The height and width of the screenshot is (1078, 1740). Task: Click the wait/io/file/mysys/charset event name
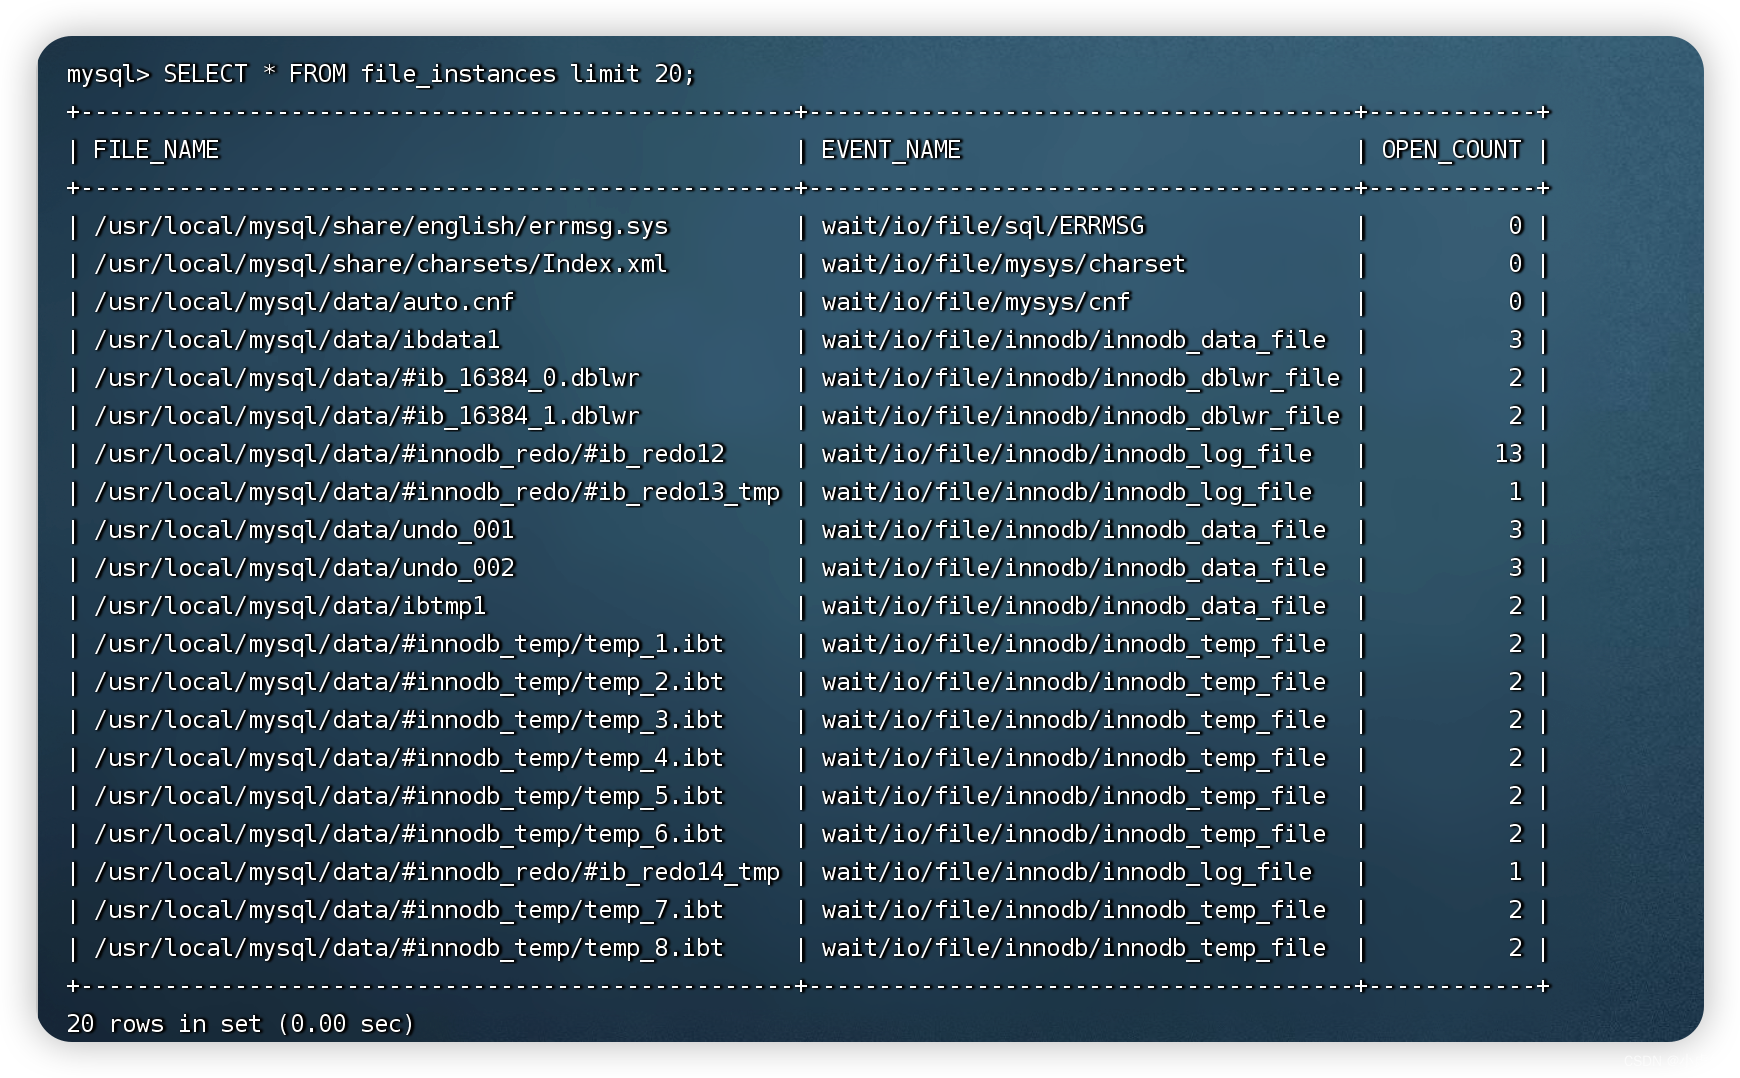coord(1004,264)
